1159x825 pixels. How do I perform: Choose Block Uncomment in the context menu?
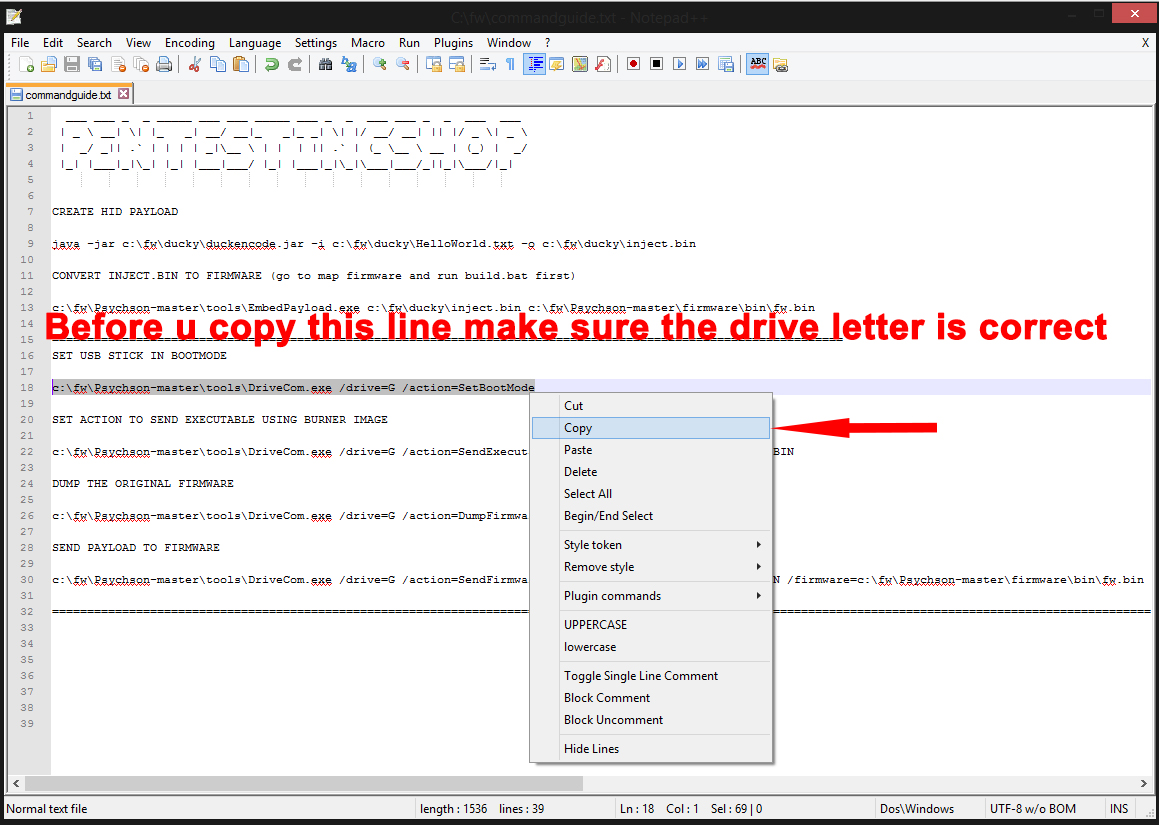click(x=651, y=720)
